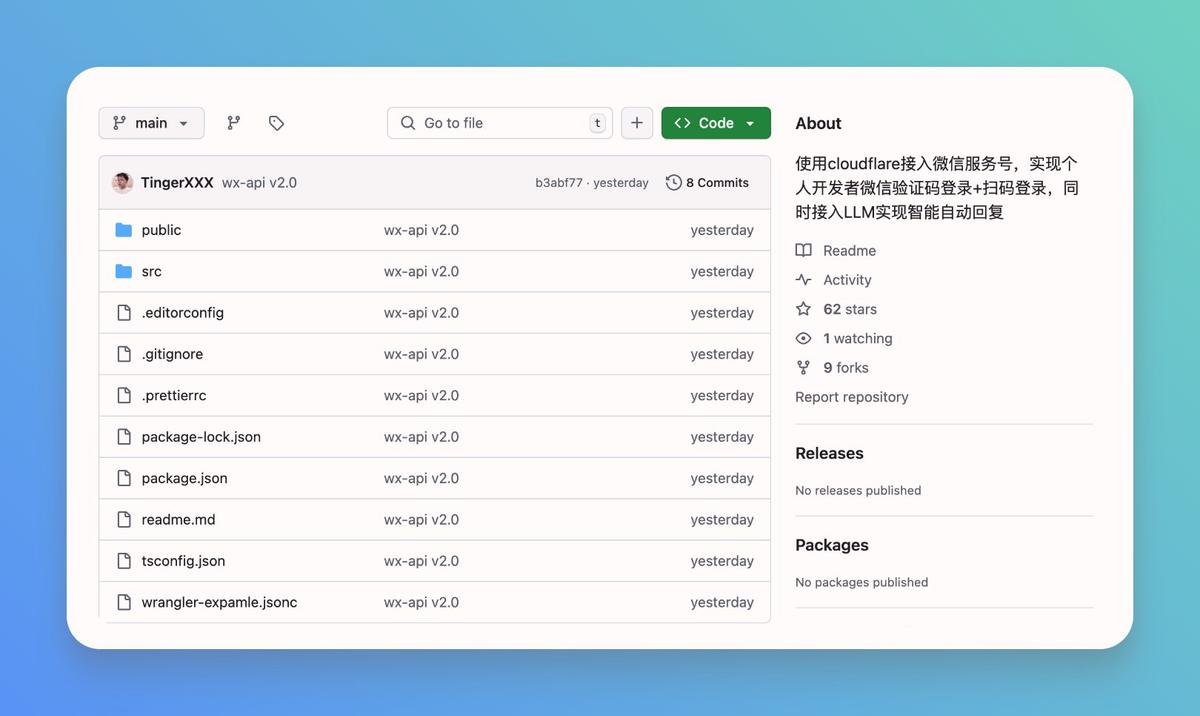The width and height of the screenshot is (1200, 716).
Task: Click the package.json file icon
Action: 124,478
